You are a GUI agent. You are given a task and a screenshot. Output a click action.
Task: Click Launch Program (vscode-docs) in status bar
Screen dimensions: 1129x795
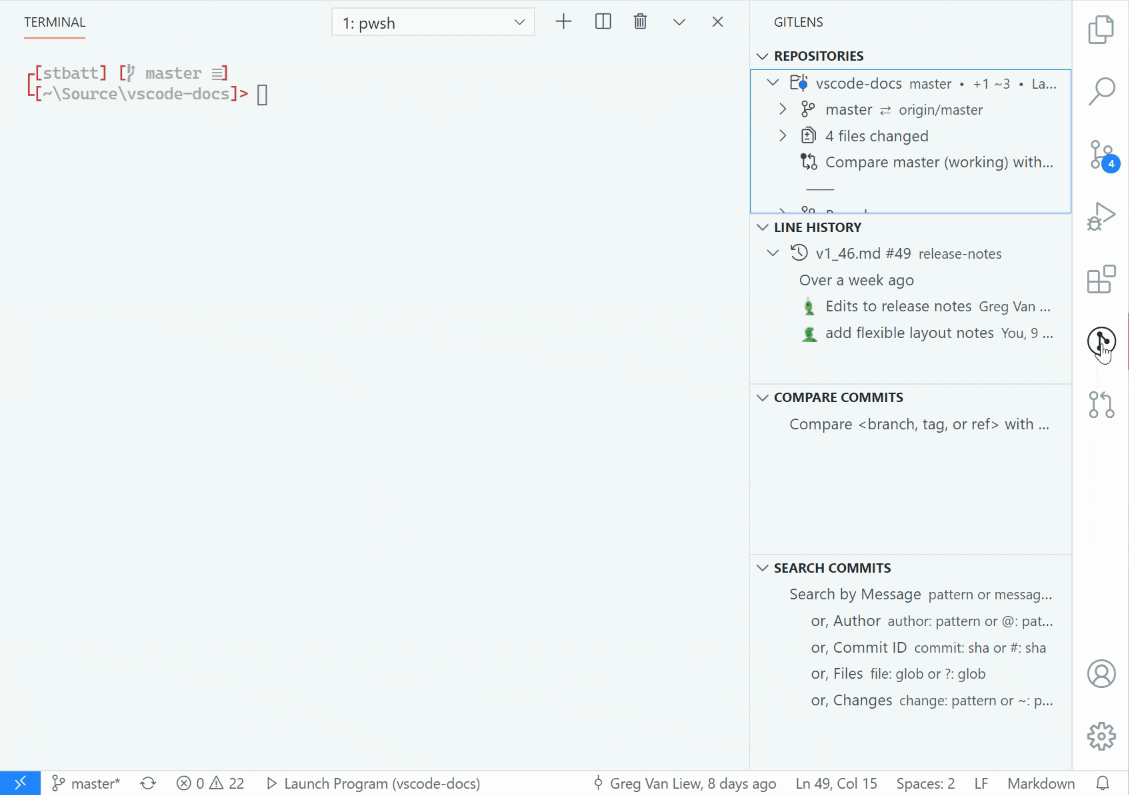[373, 784]
